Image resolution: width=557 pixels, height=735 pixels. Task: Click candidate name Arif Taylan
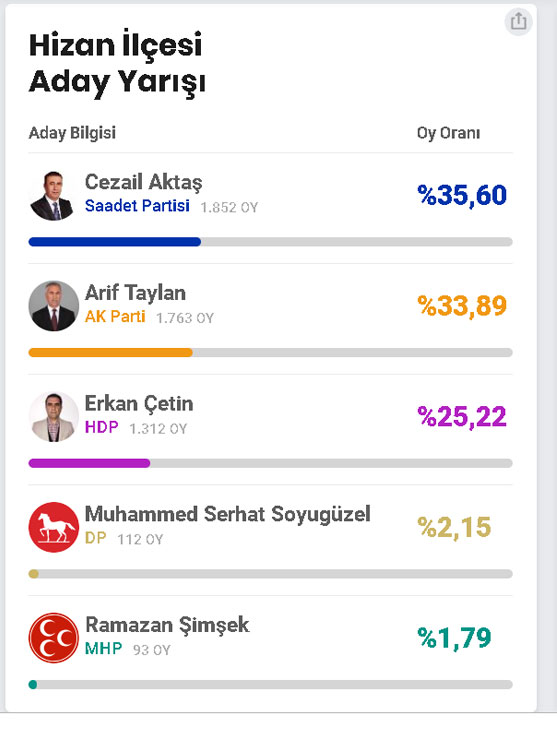[135, 293]
